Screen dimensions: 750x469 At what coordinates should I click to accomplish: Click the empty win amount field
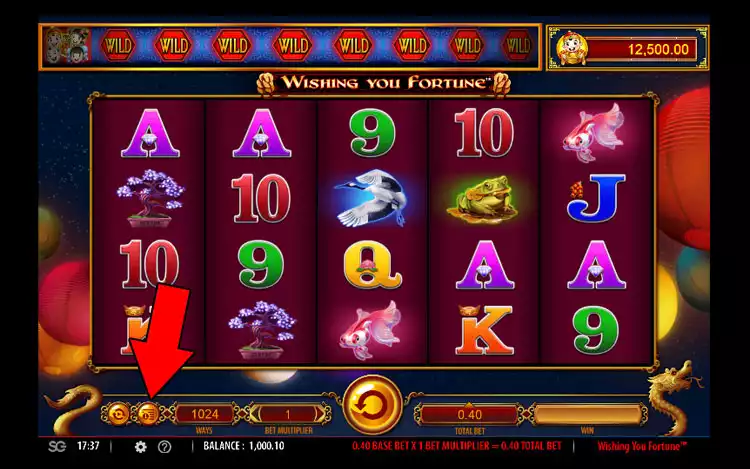click(587, 414)
